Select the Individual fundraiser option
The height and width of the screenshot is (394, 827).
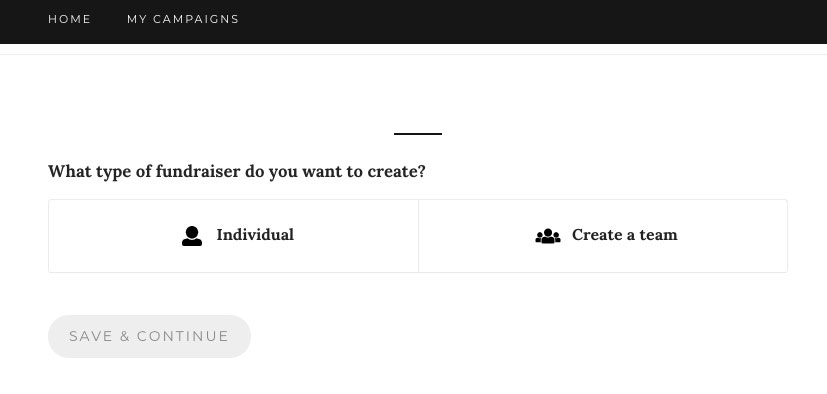coord(233,236)
